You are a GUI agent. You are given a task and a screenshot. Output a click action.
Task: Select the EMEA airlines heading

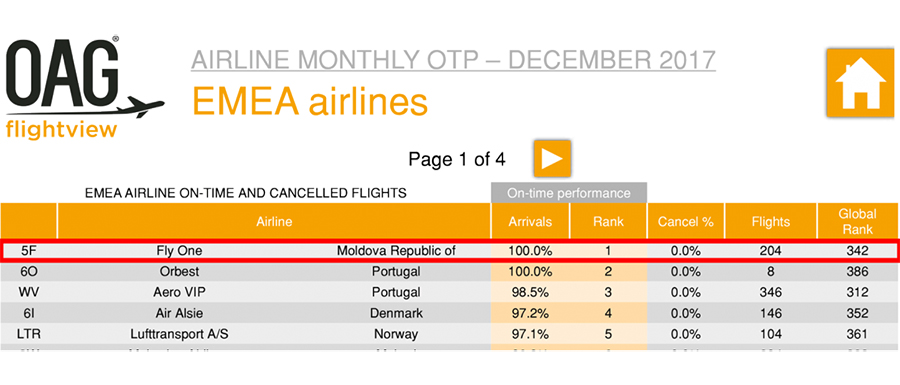[310, 102]
